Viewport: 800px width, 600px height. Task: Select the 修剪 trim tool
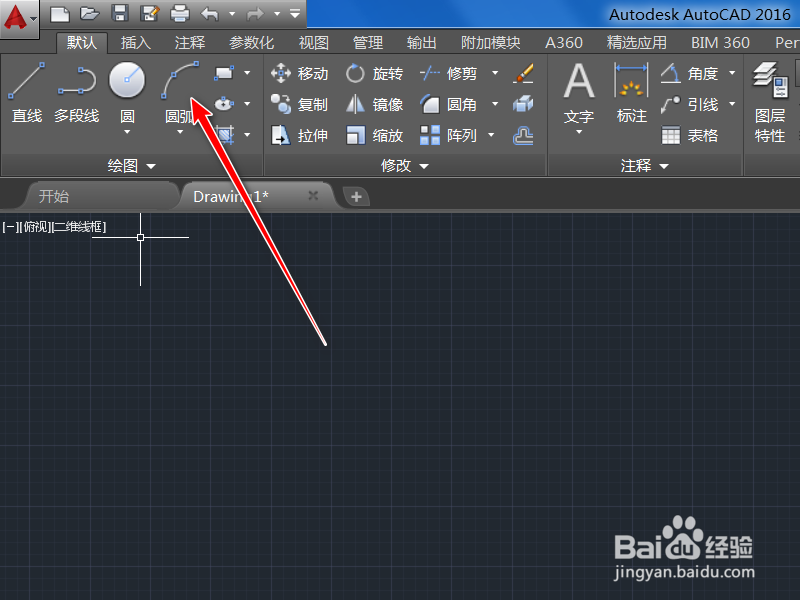pyautogui.click(x=448, y=73)
